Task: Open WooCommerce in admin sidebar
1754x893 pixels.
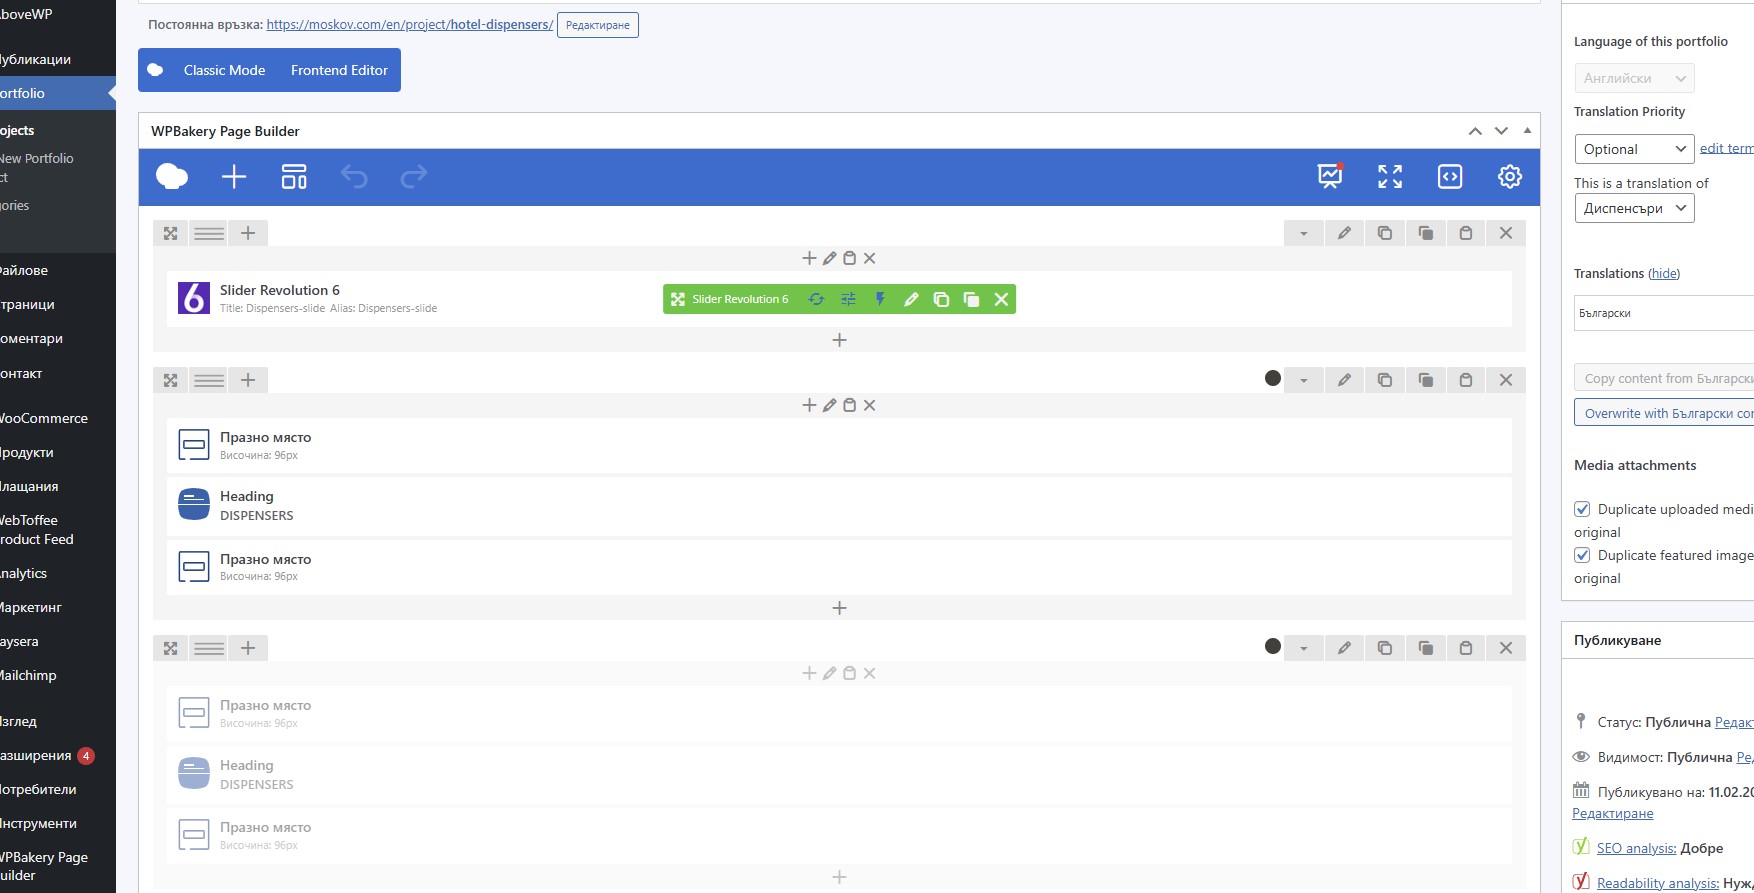Action: (x=58, y=418)
